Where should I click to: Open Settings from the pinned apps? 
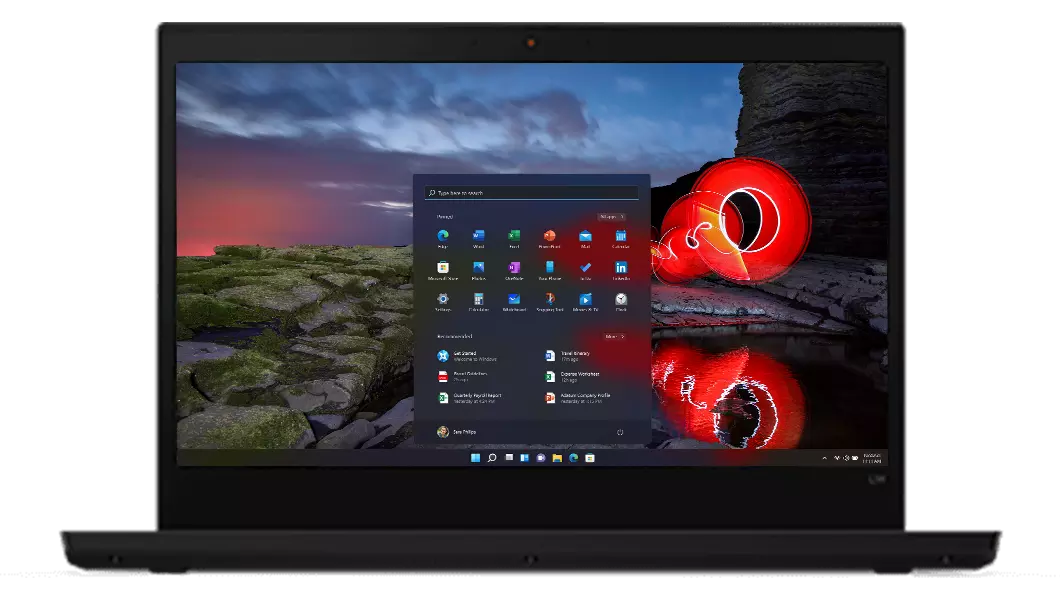(x=443, y=301)
